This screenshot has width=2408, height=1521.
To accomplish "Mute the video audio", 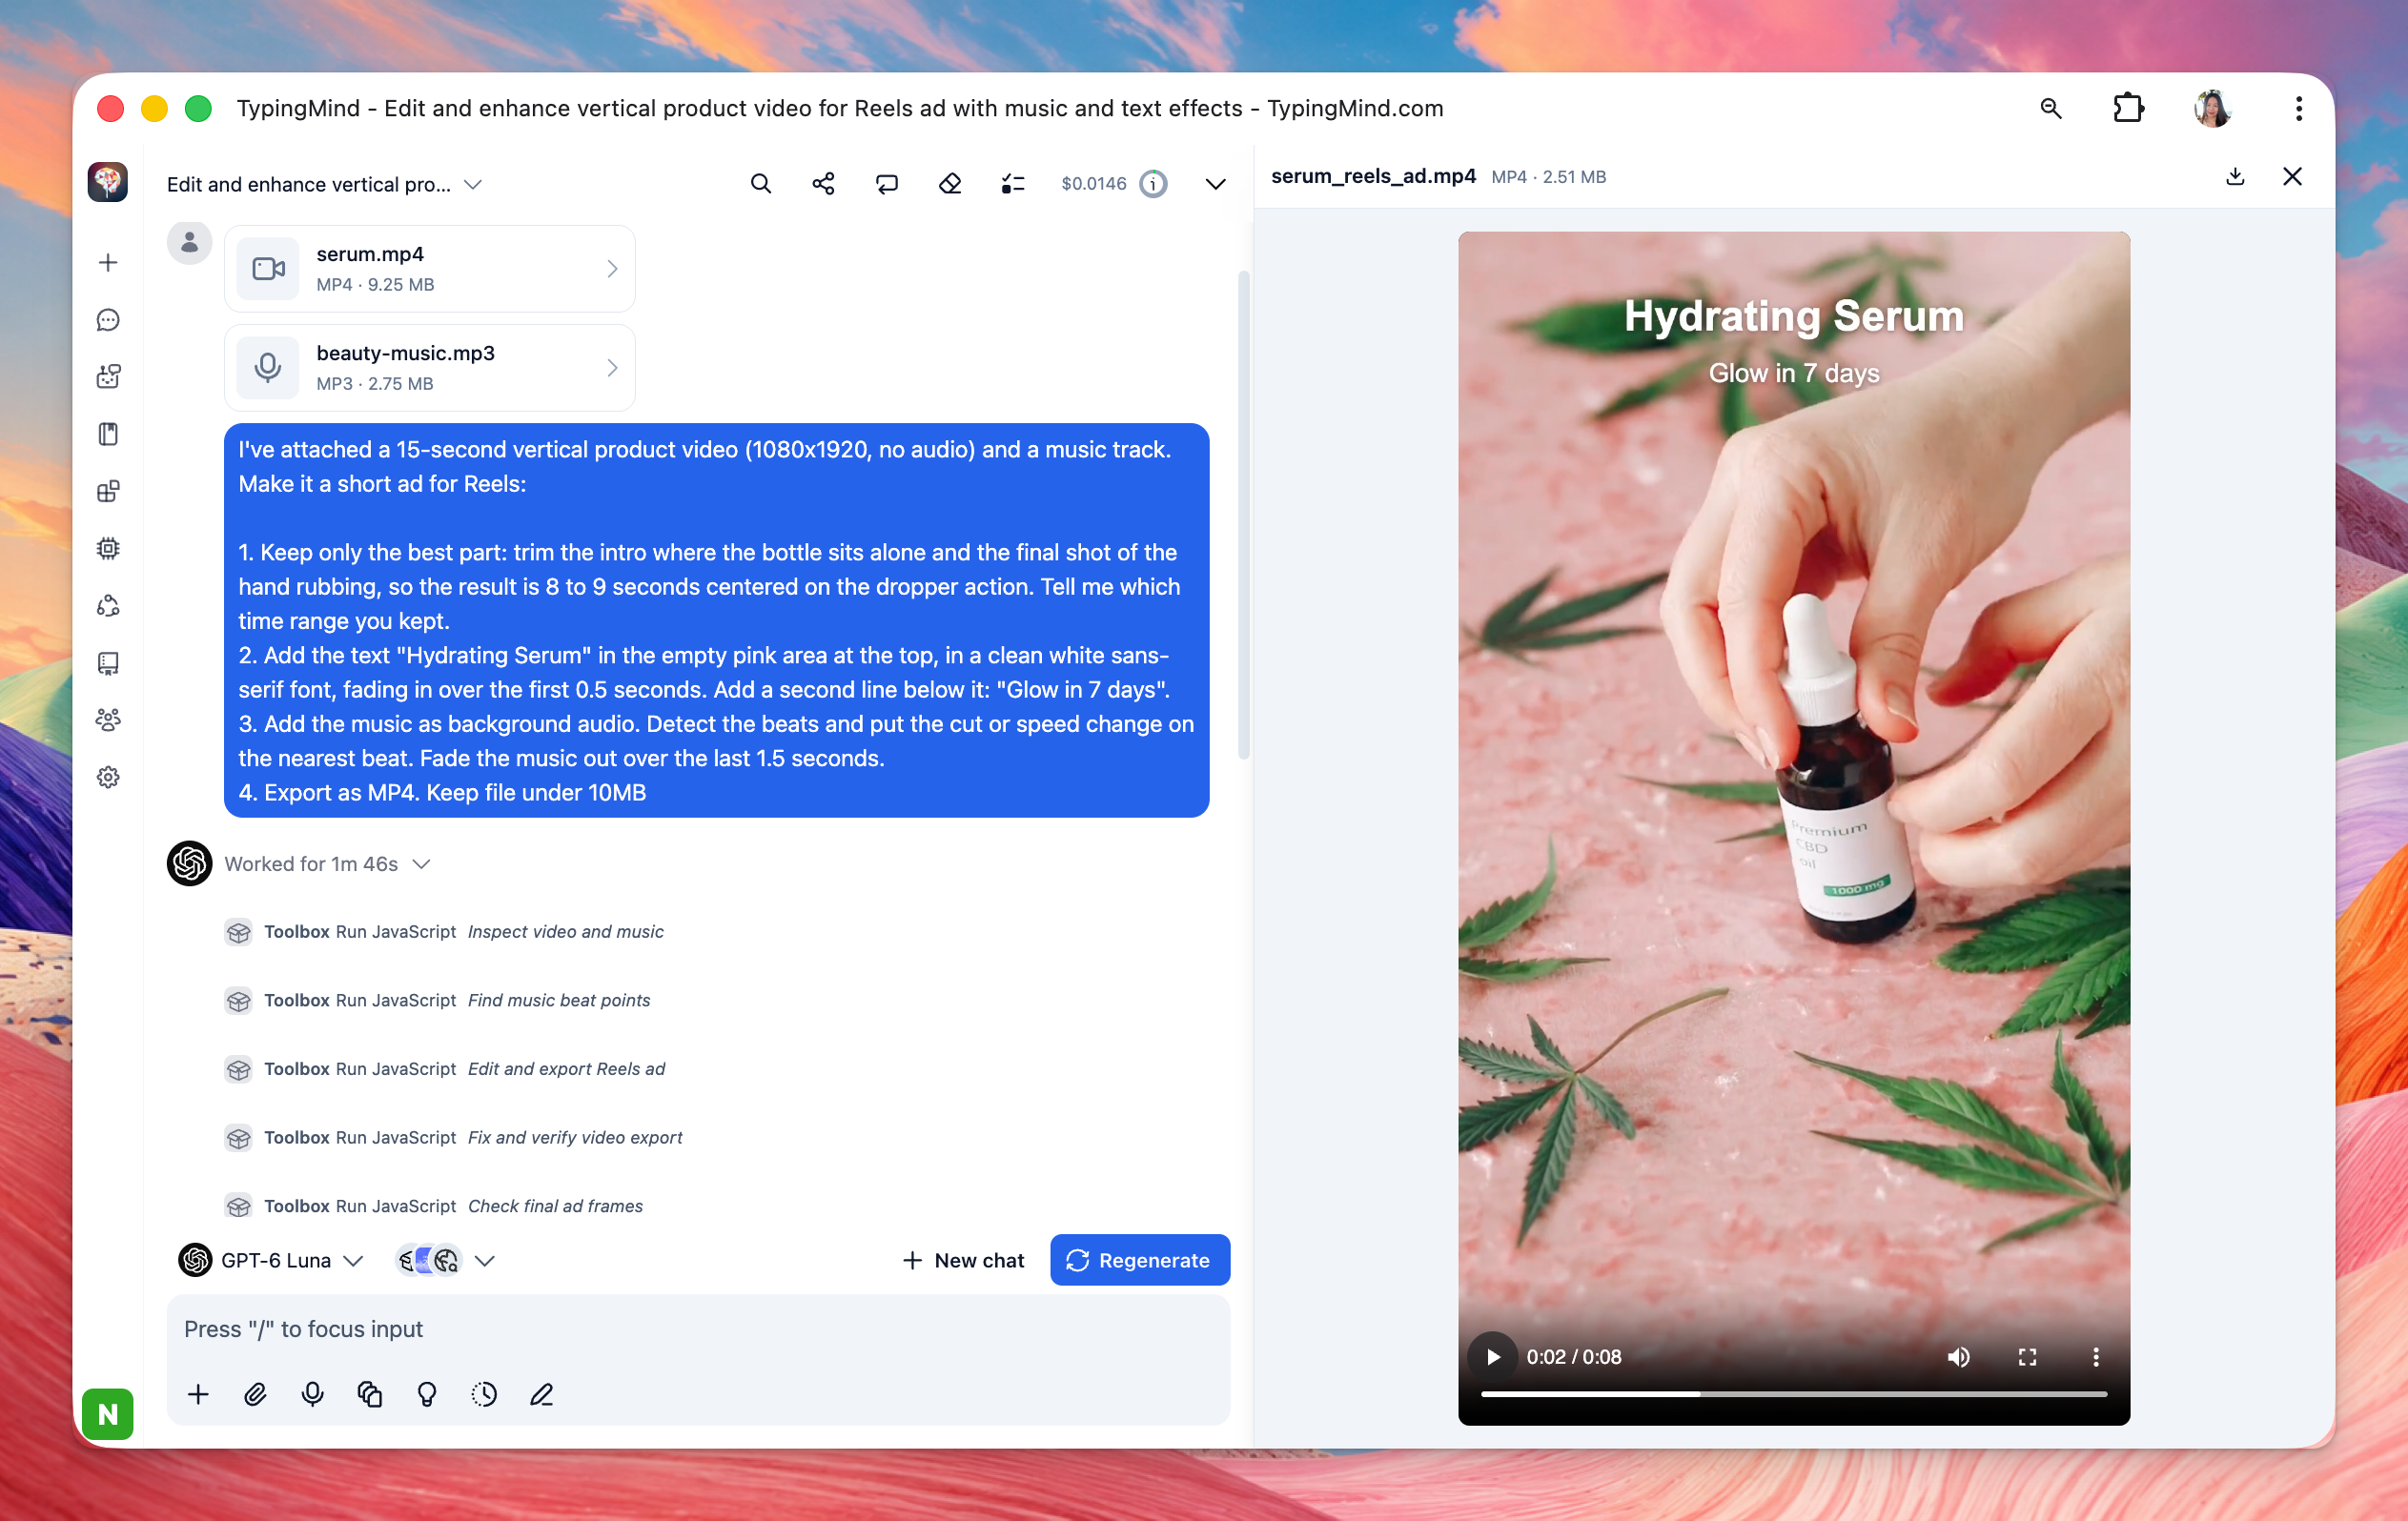I will [1958, 1357].
